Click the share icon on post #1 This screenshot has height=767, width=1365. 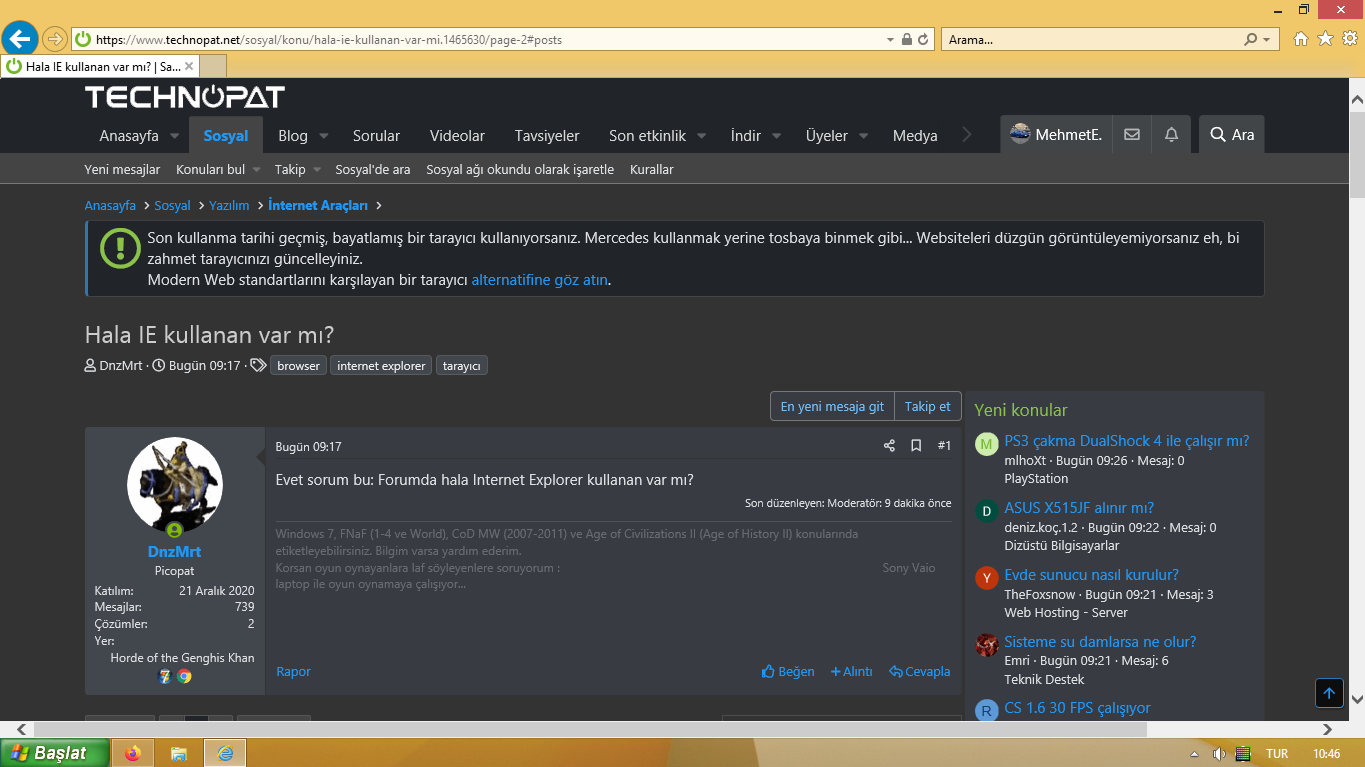pos(889,446)
